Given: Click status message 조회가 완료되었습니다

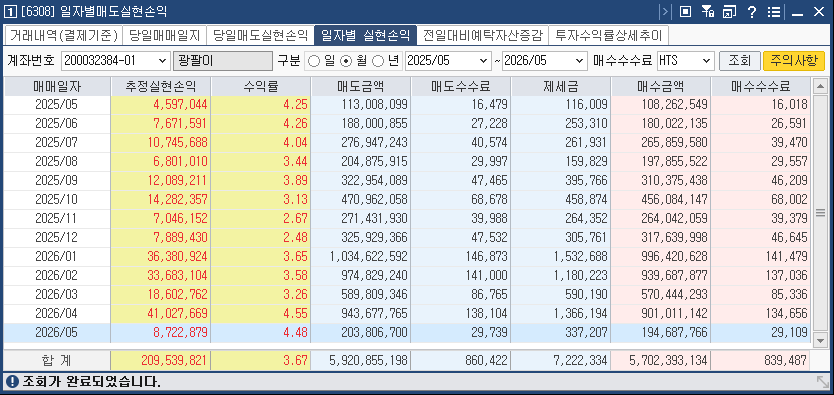Looking at the screenshot, I should click(x=91, y=381).
